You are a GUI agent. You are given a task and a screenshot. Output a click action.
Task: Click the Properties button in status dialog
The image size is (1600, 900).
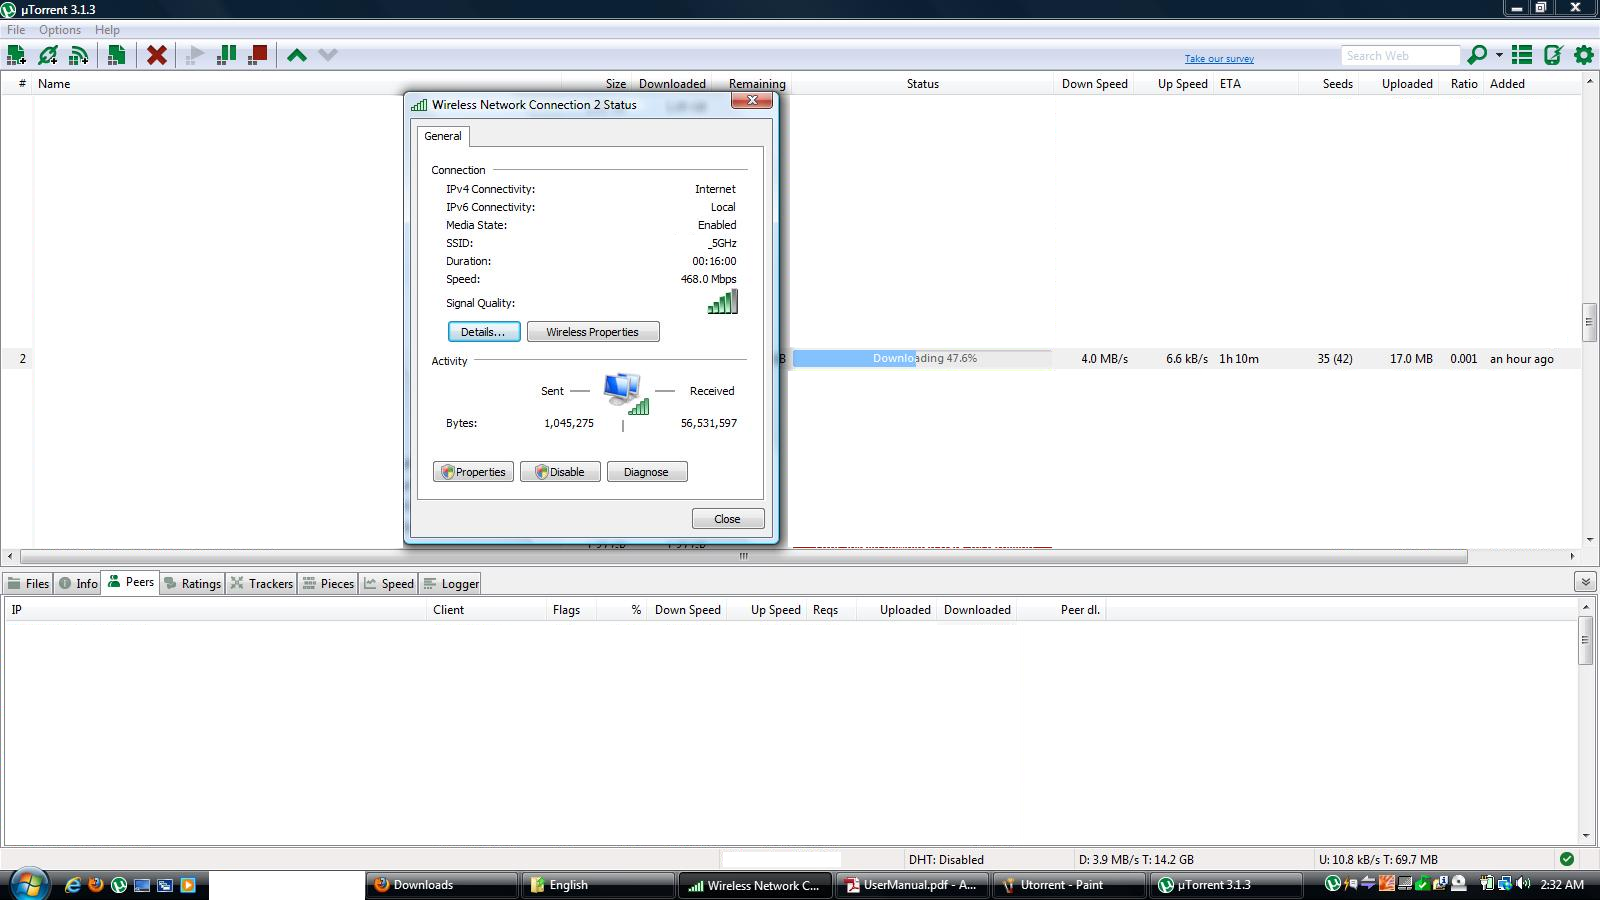coord(473,472)
